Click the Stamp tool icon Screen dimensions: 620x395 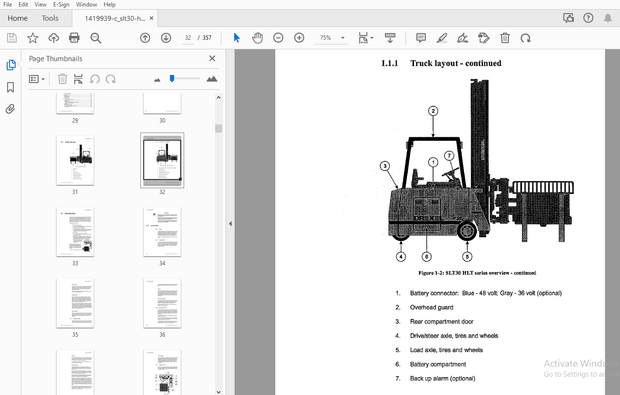pyautogui.click(x=484, y=38)
